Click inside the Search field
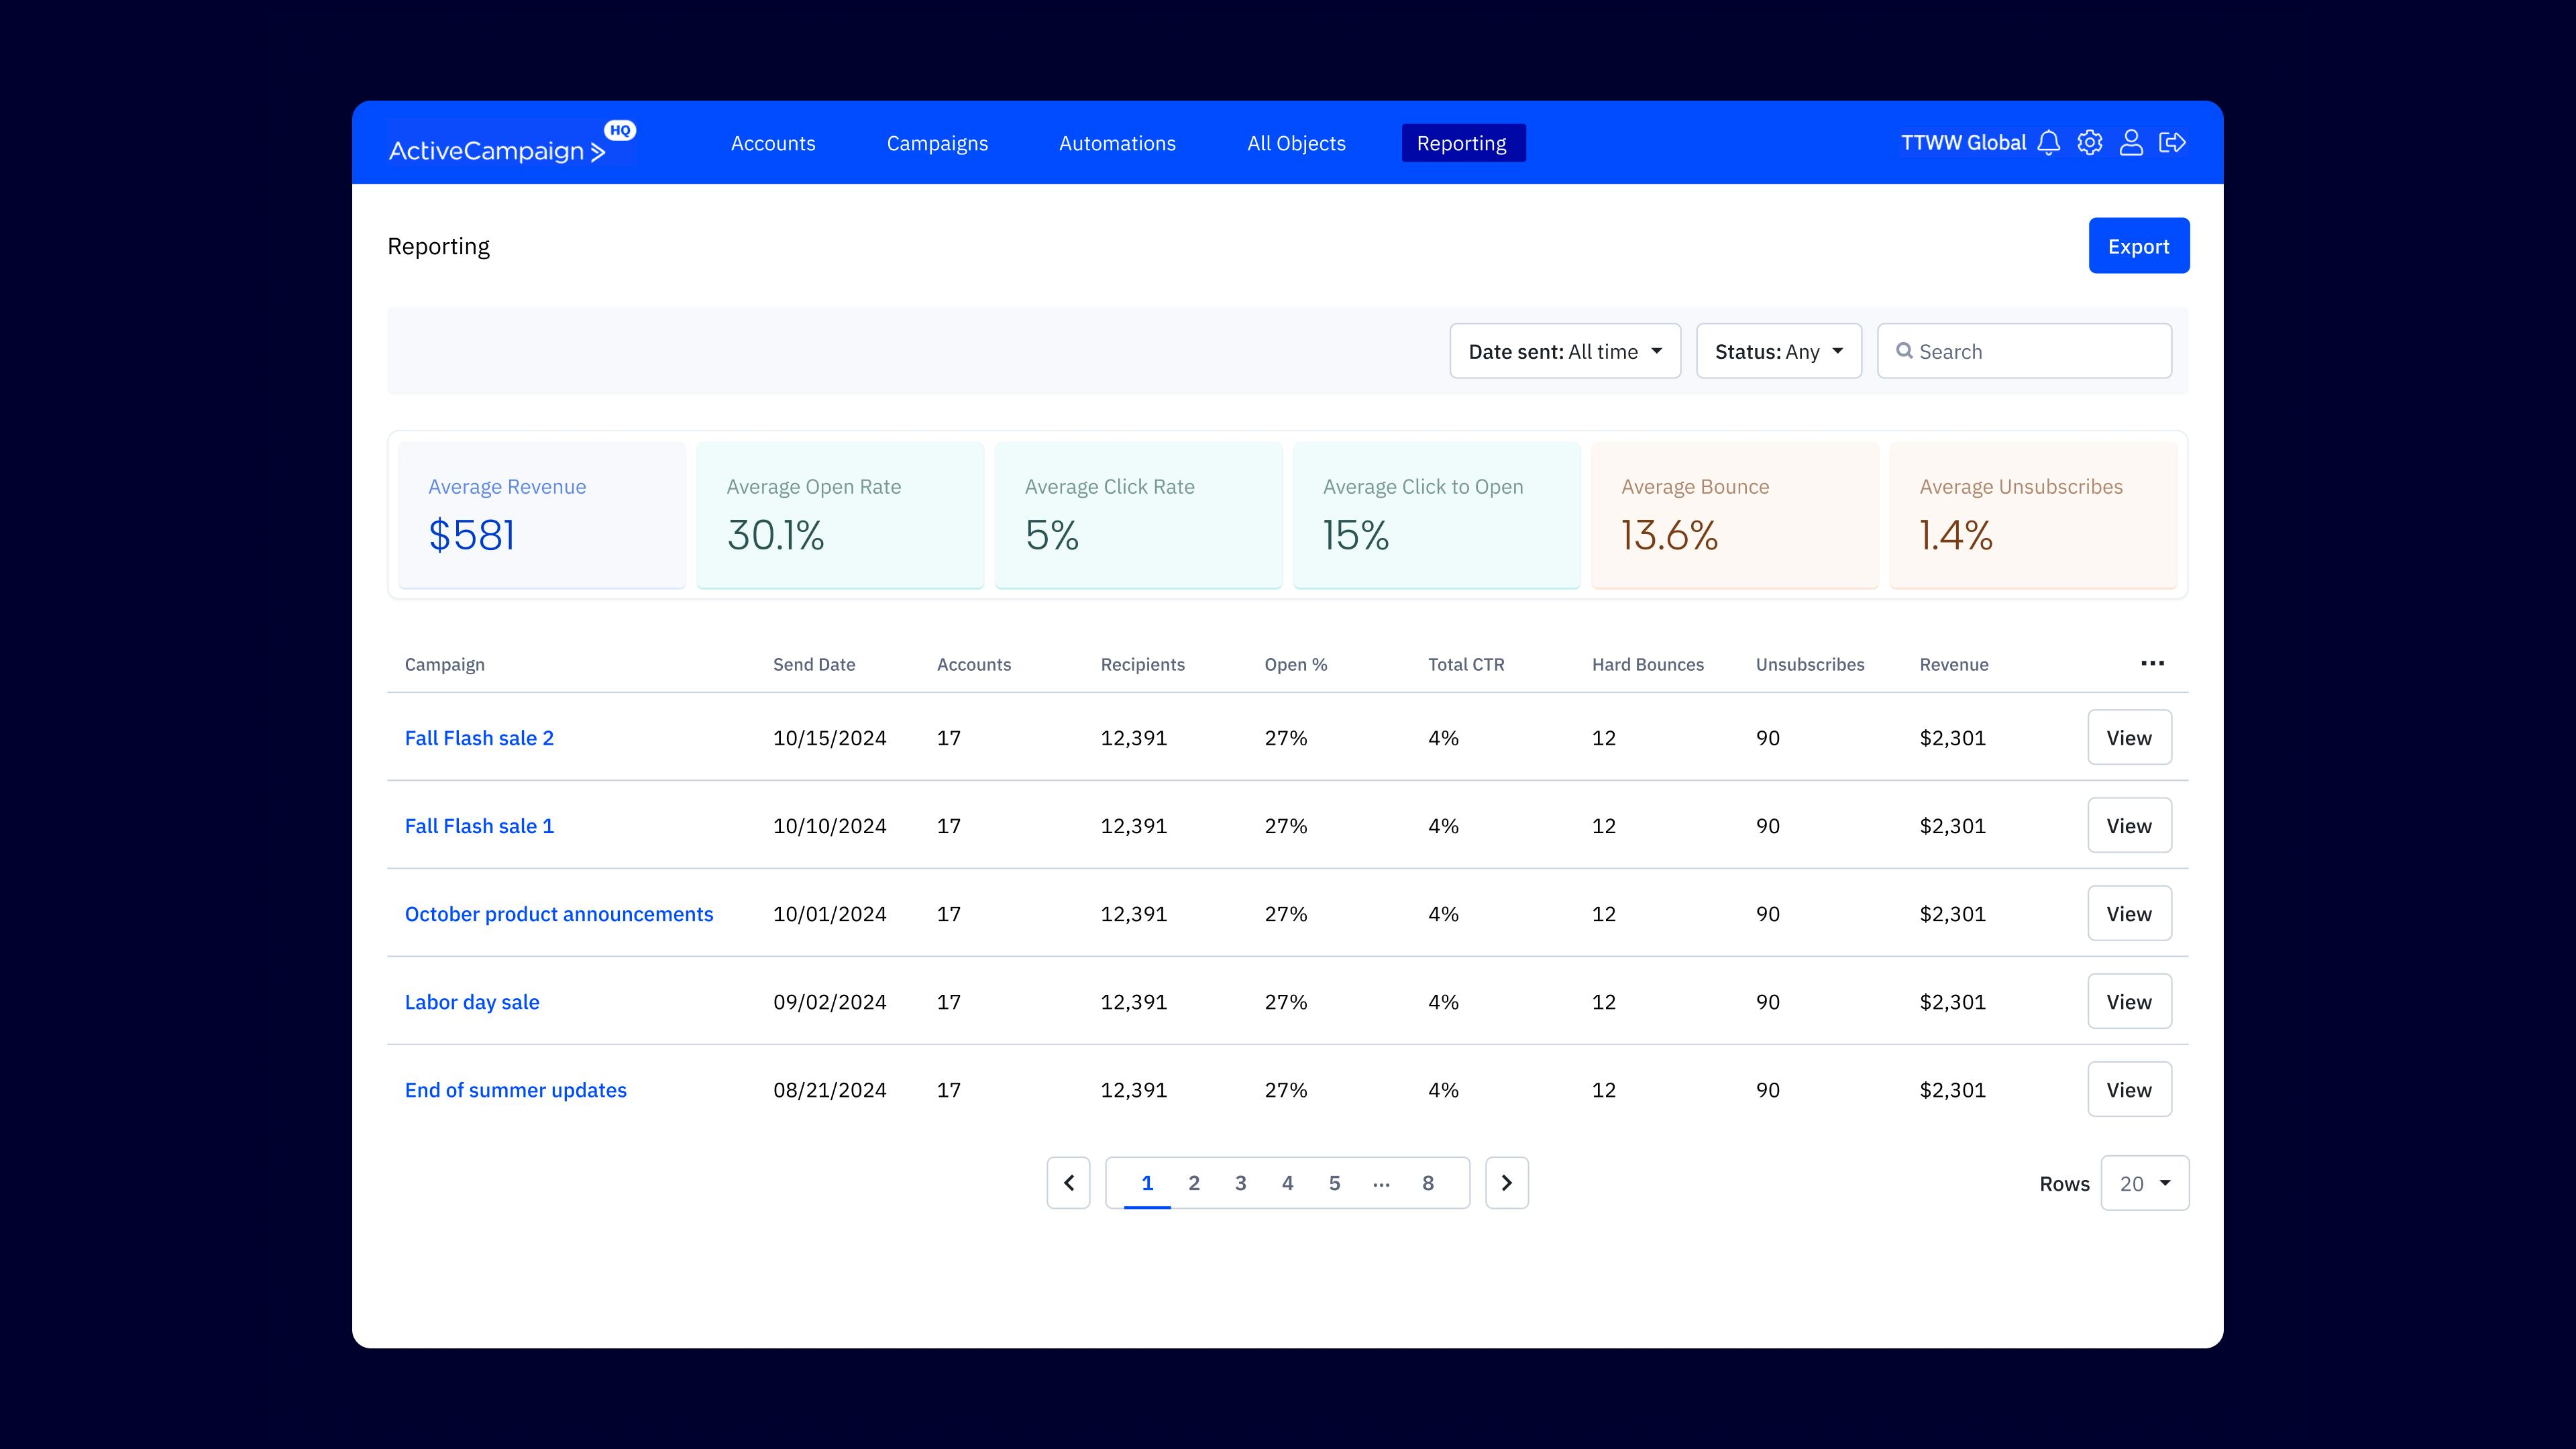The image size is (2576, 1449). point(2023,351)
